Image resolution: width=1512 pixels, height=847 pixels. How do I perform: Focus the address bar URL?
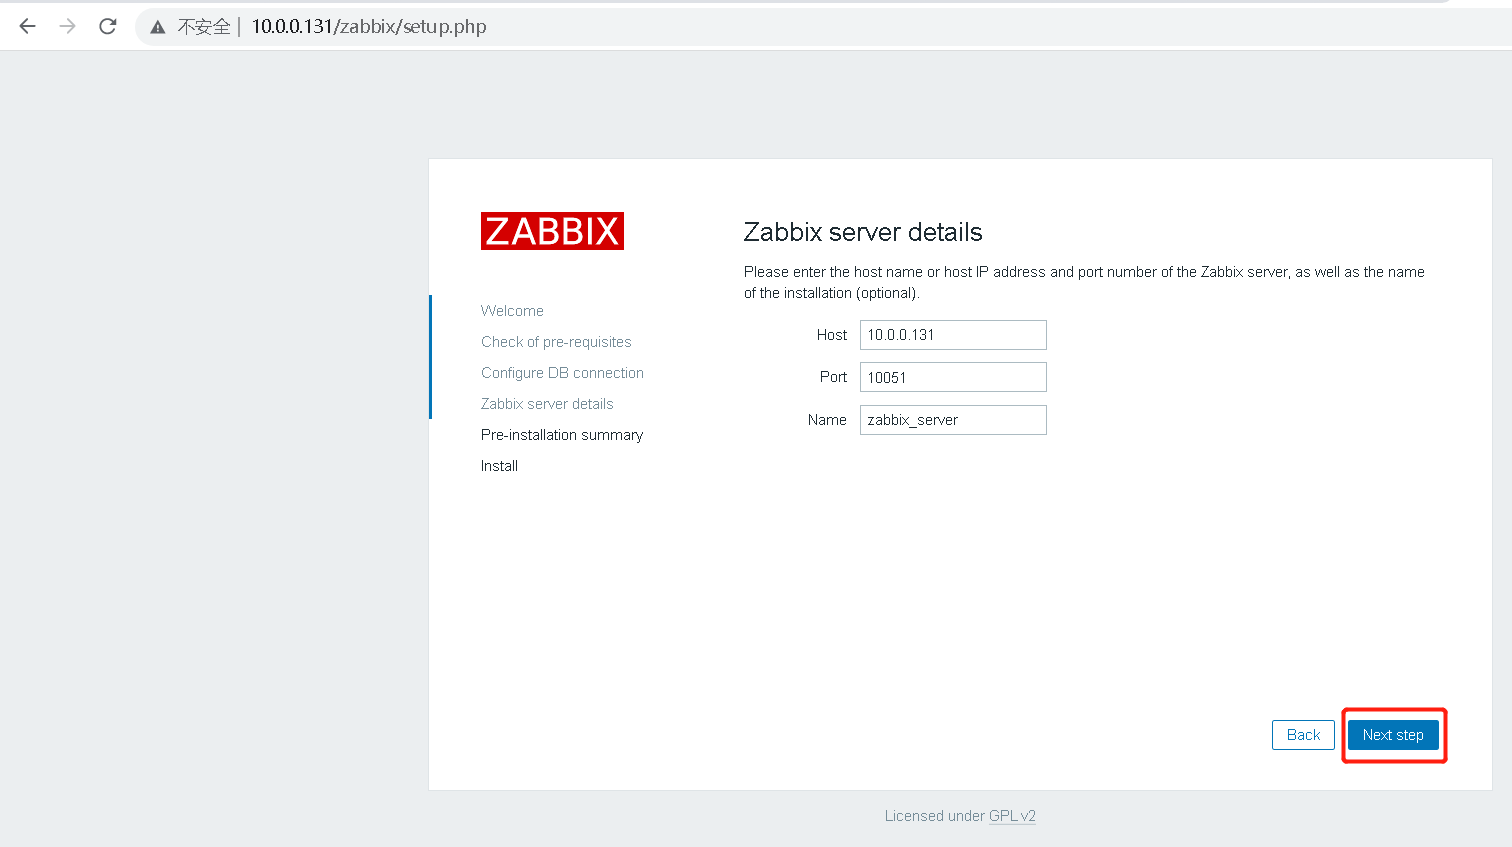369,27
